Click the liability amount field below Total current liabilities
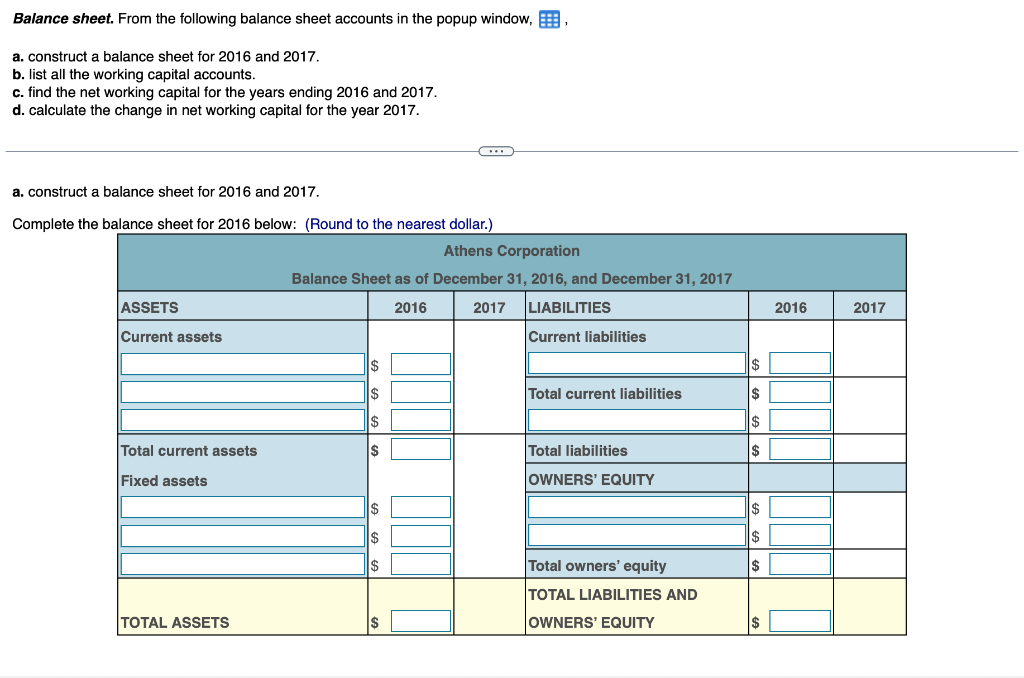The width and height of the screenshot is (1024, 678). pyautogui.click(x=800, y=419)
